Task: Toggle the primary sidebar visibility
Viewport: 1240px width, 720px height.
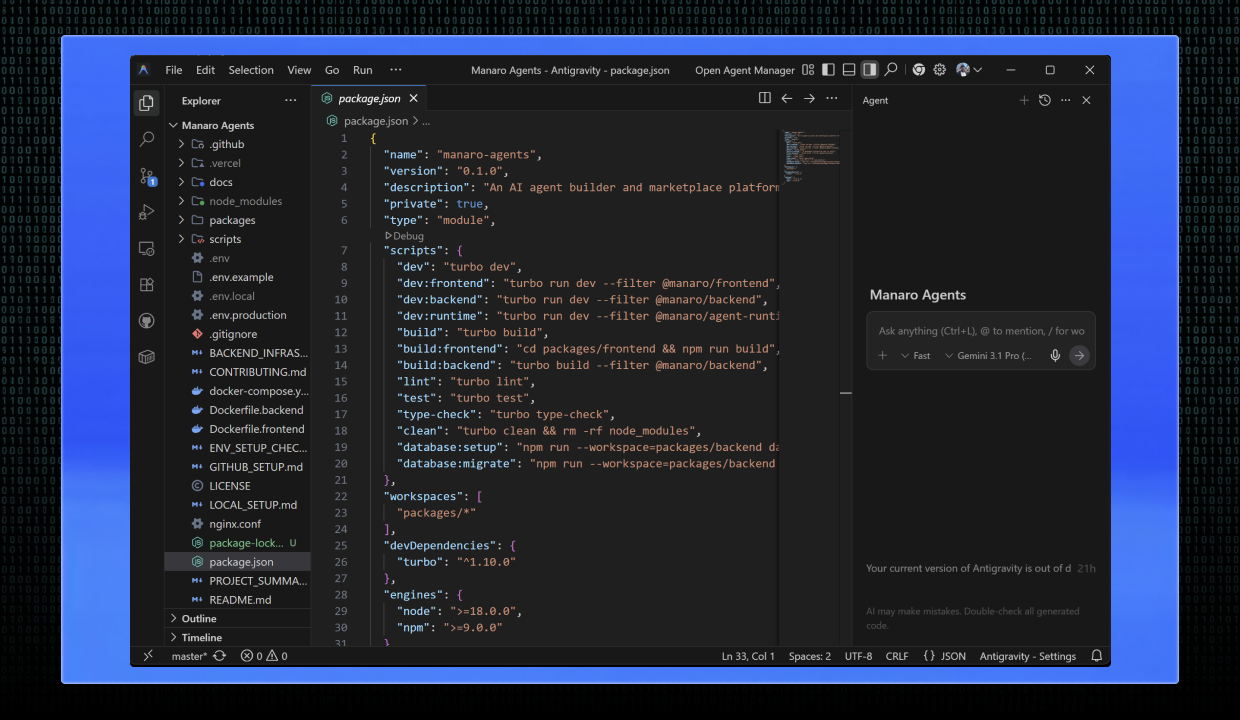Action: [828, 70]
